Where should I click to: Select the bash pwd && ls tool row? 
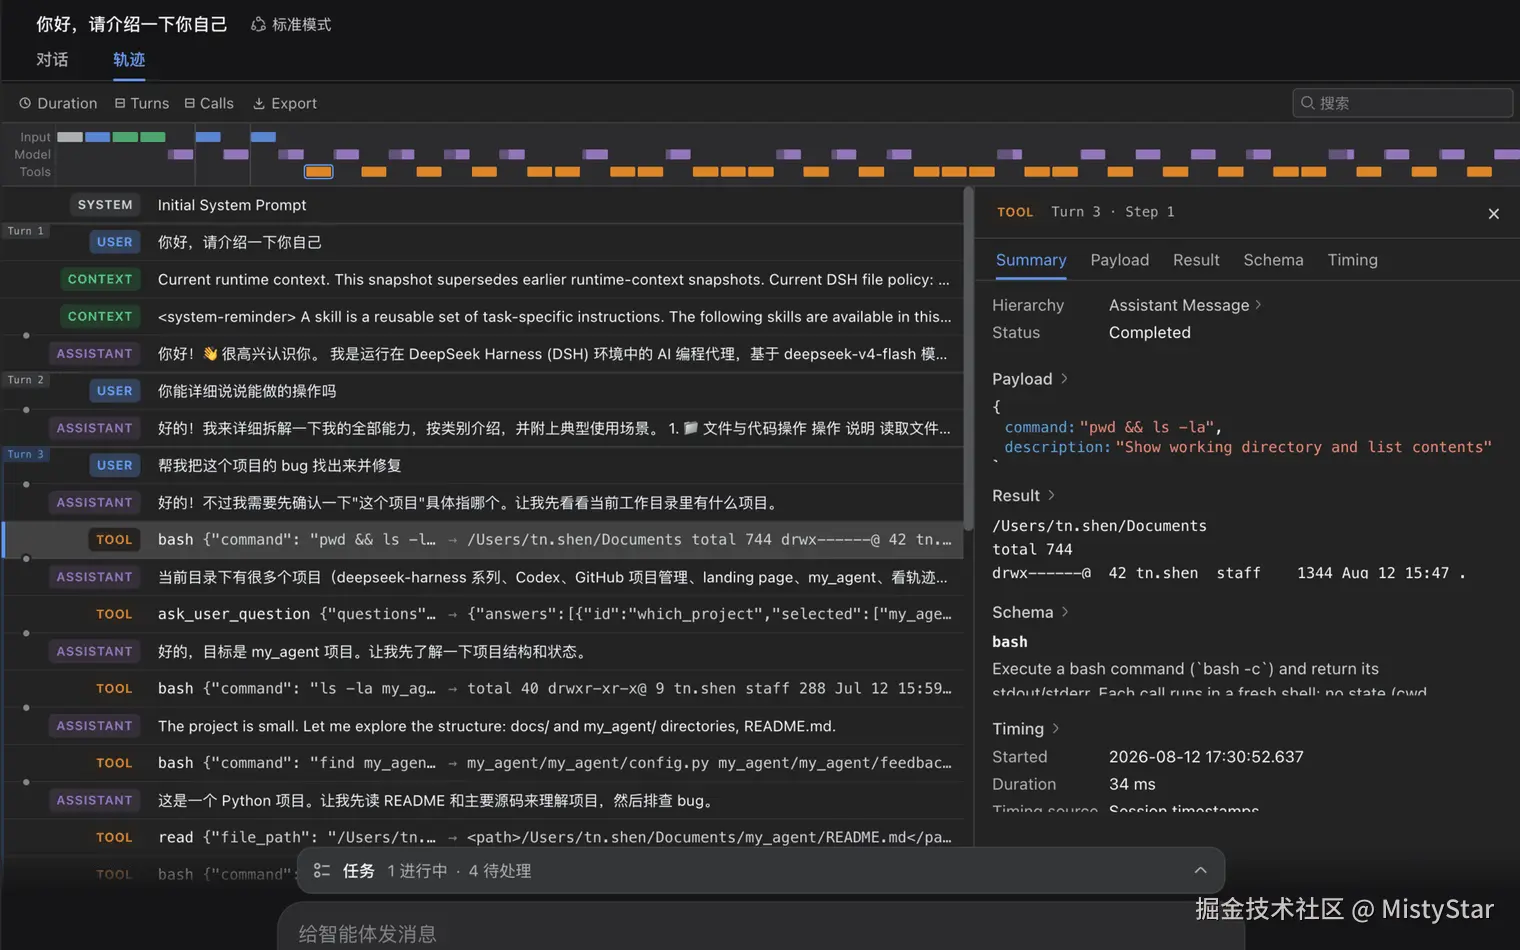point(483,540)
